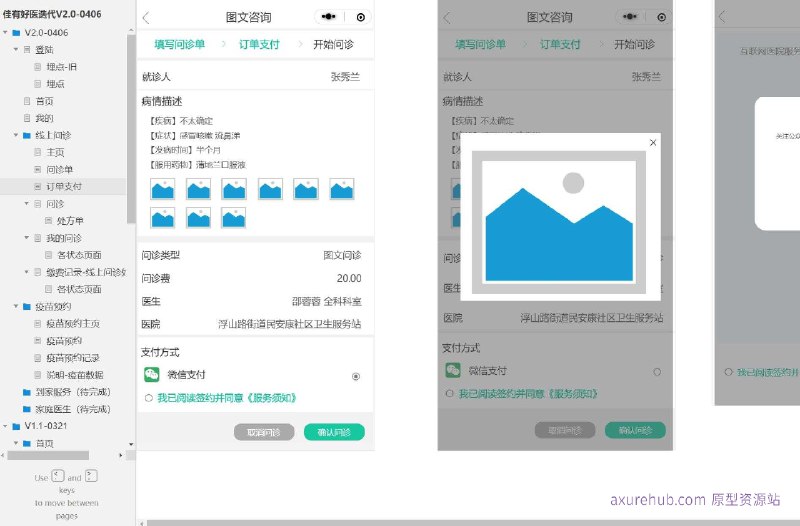Select the 开始问诊 step in first phone
This screenshot has height=526, width=800.
click(334, 44)
